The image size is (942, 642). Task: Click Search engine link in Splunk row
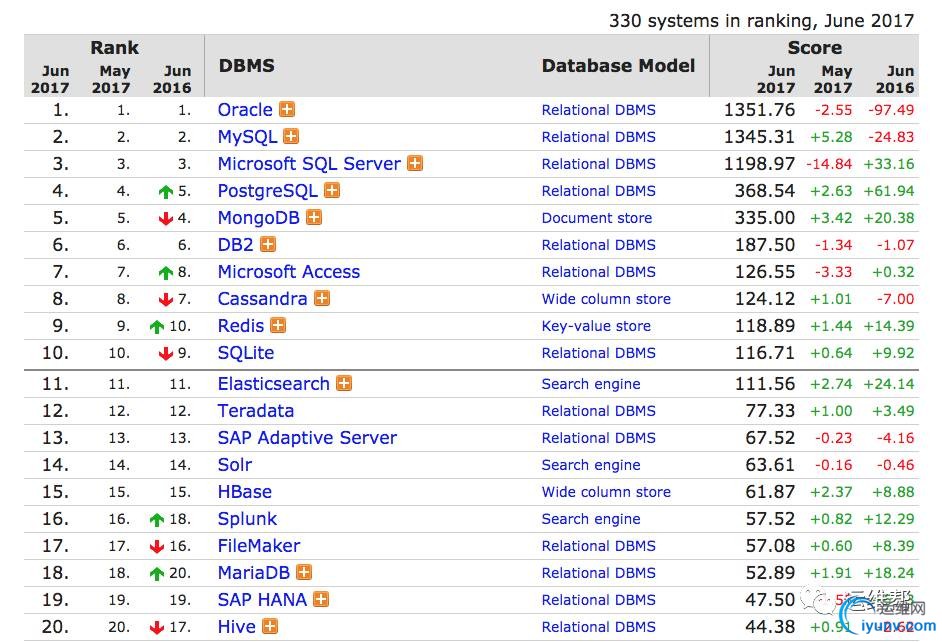(591, 519)
